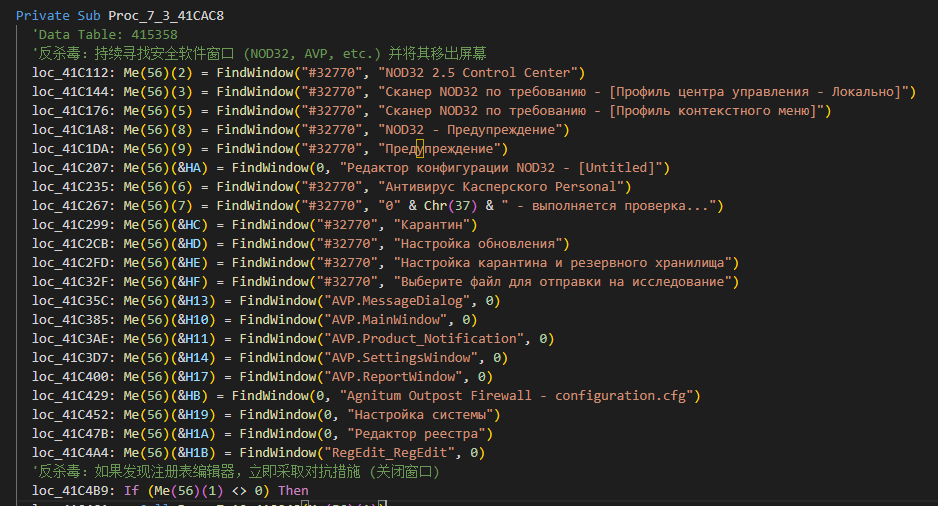938x506 pixels.
Task: Click "Настройка карантина и резервного хранилища" string
Action: (x=562, y=263)
